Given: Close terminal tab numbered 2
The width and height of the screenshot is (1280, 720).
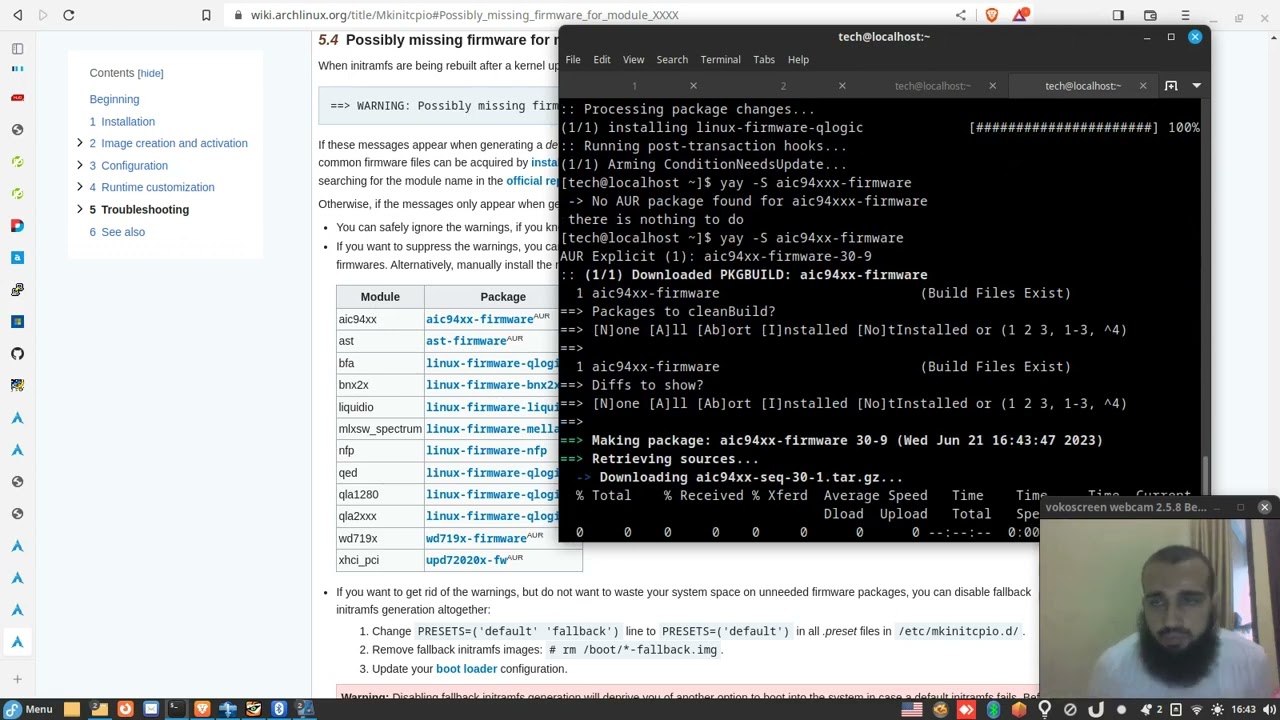Looking at the screenshot, I should (x=842, y=86).
